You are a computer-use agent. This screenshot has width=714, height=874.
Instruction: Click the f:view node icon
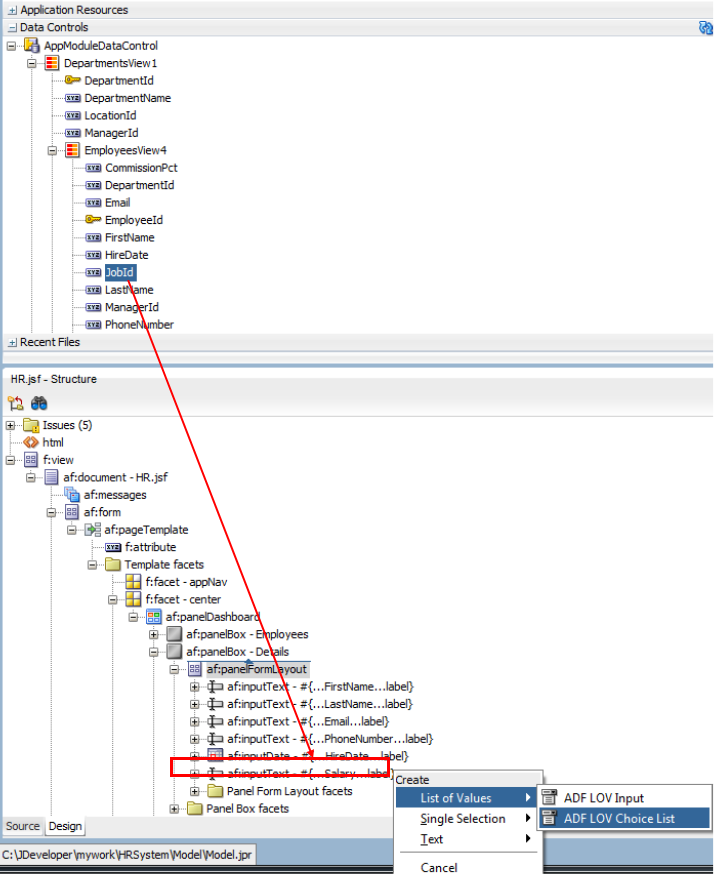[x=31, y=460]
